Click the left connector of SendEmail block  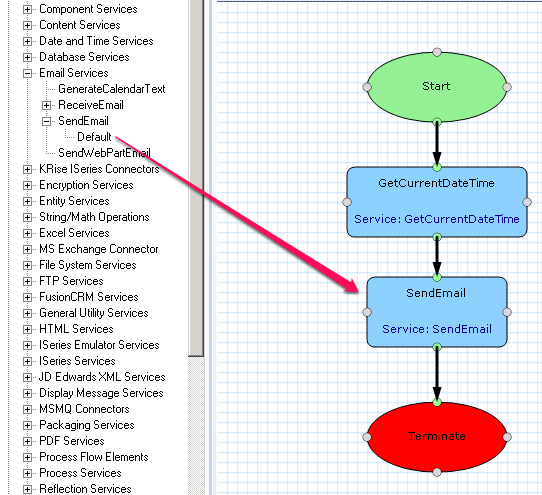click(x=367, y=312)
